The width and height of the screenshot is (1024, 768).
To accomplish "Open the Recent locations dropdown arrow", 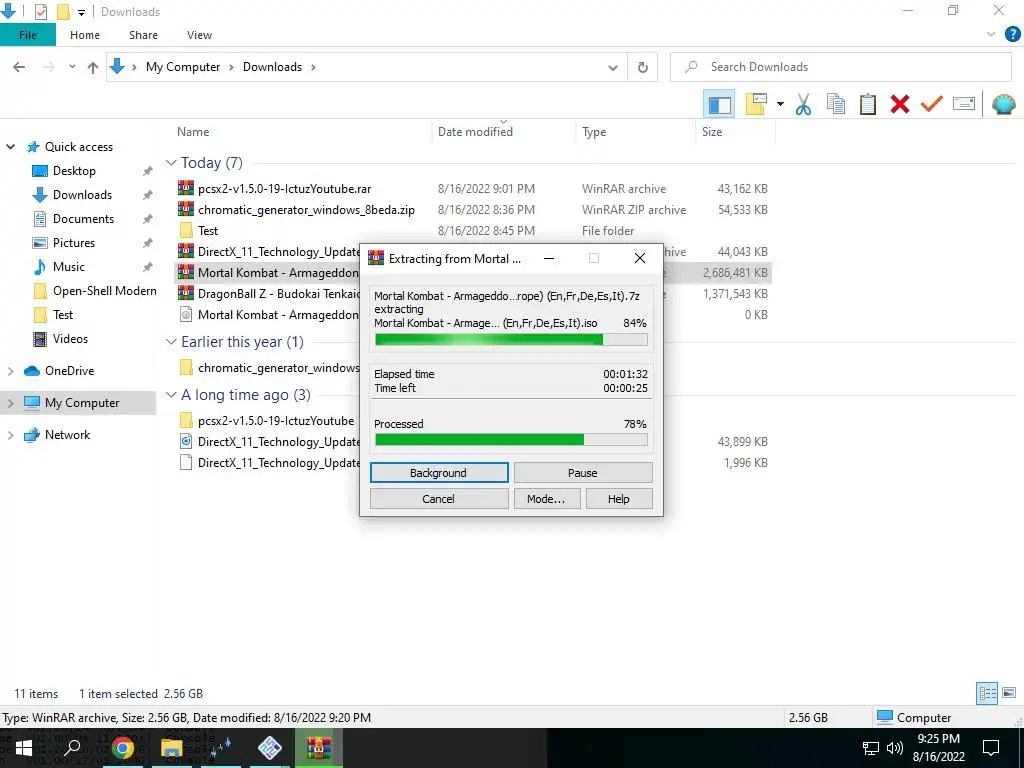I will click(x=72, y=67).
